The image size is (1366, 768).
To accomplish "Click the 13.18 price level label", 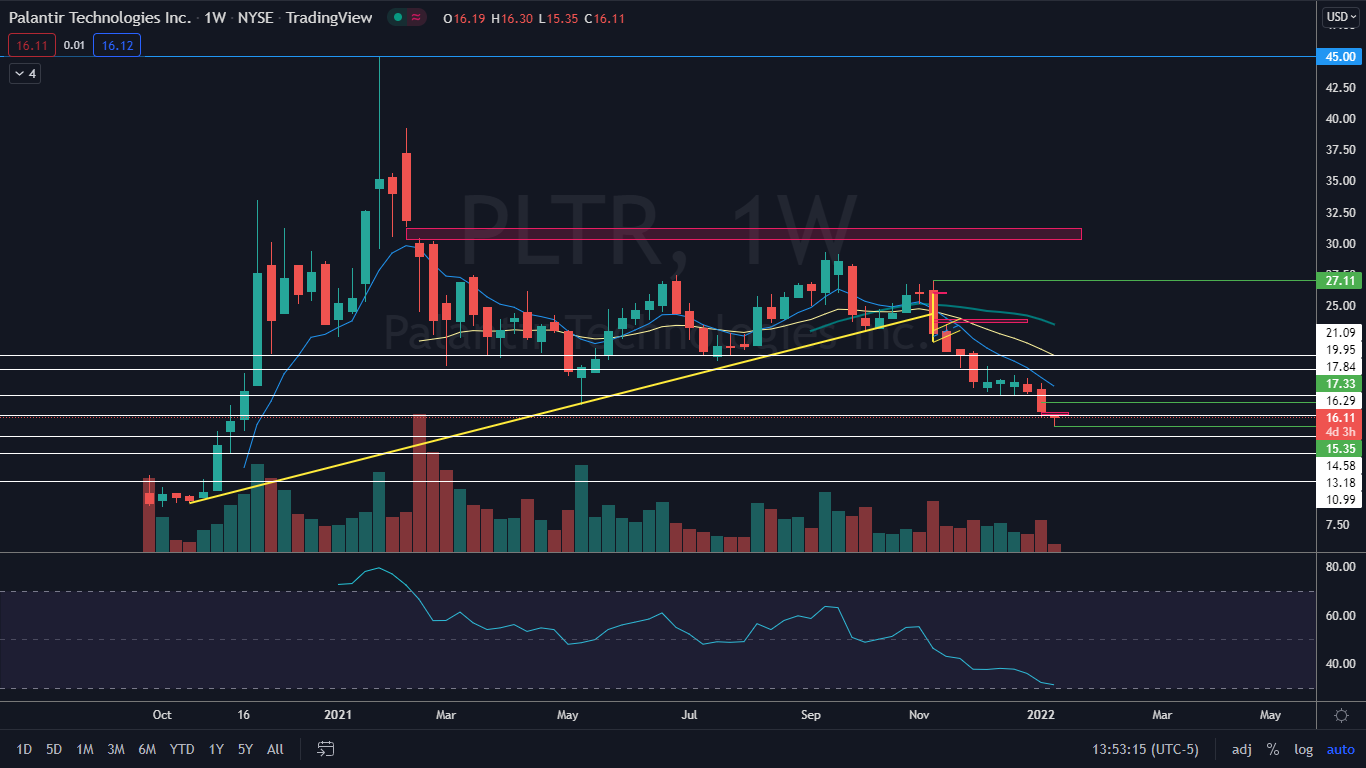I will point(1340,483).
